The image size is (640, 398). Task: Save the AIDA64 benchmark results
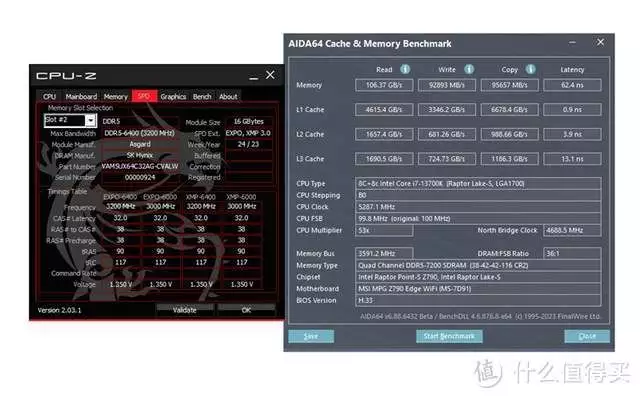pos(311,336)
